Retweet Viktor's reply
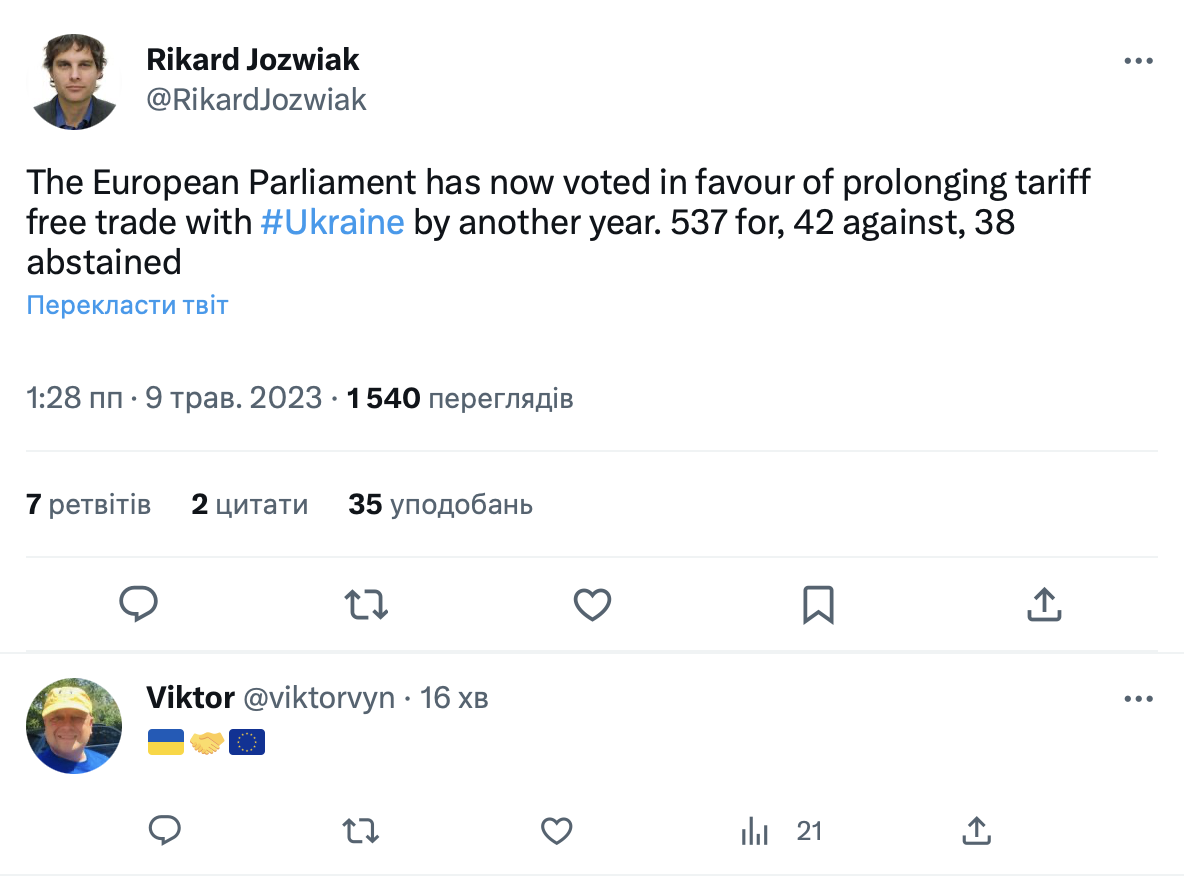This screenshot has height=876, width=1184. 359,830
